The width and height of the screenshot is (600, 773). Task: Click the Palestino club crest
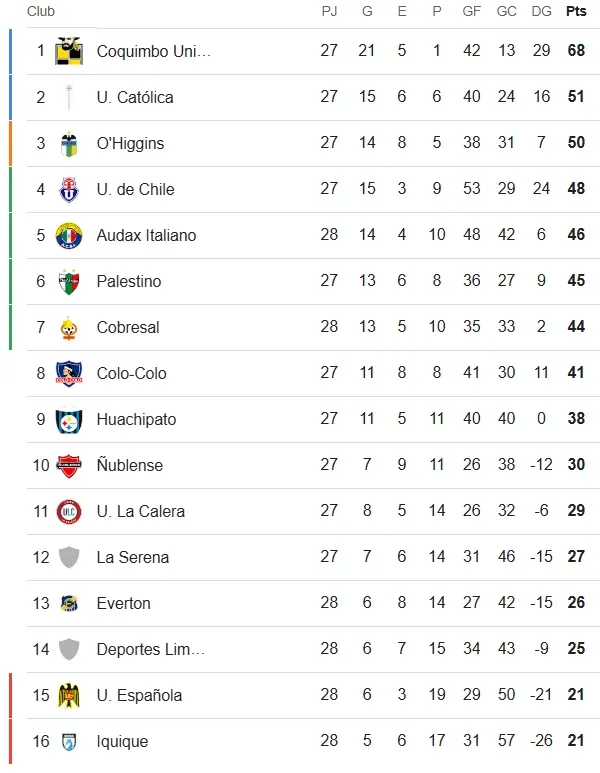pyautogui.click(x=69, y=281)
